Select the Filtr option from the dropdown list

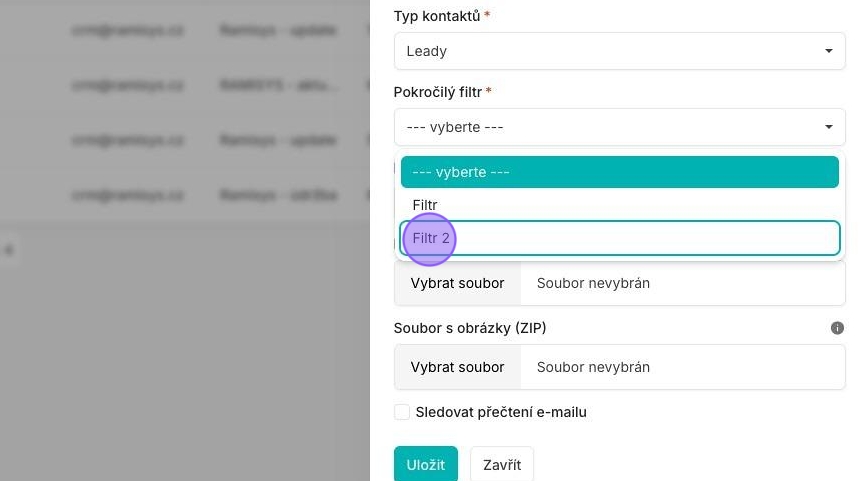[619, 205]
